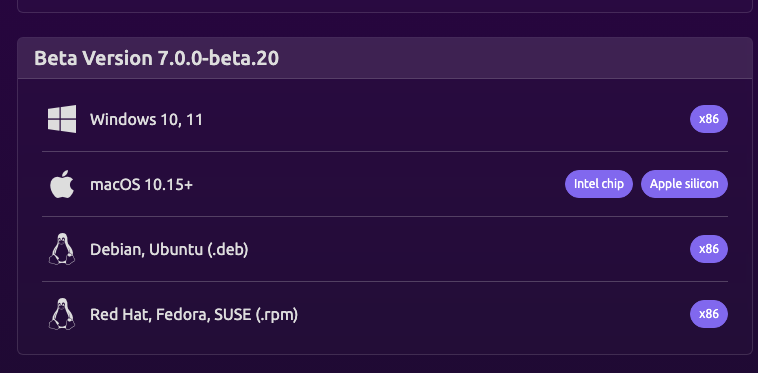Download the .rpm x86 package
The height and width of the screenshot is (373, 758).
coord(709,314)
